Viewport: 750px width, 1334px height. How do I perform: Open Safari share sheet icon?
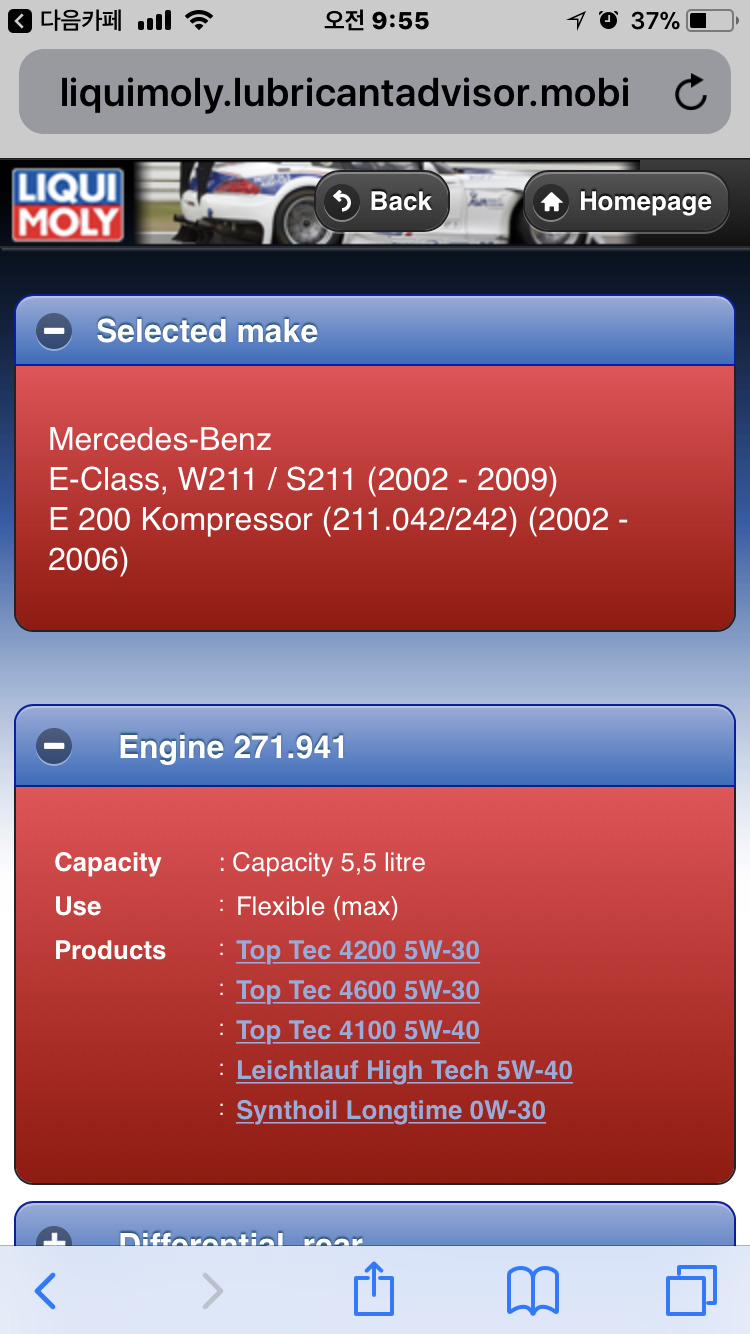(x=374, y=1289)
